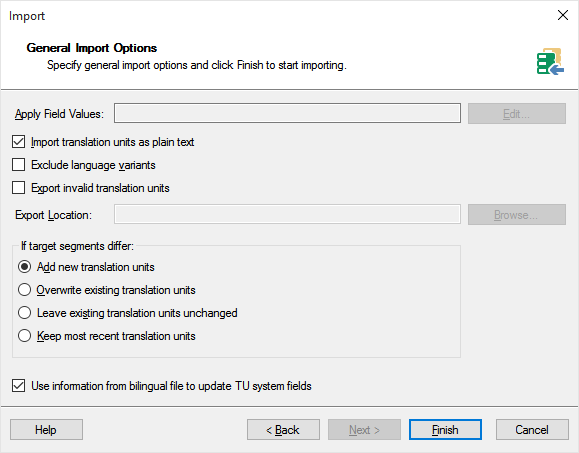
Task: Uncheck Import translation units as plain text
Action: coord(18,142)
